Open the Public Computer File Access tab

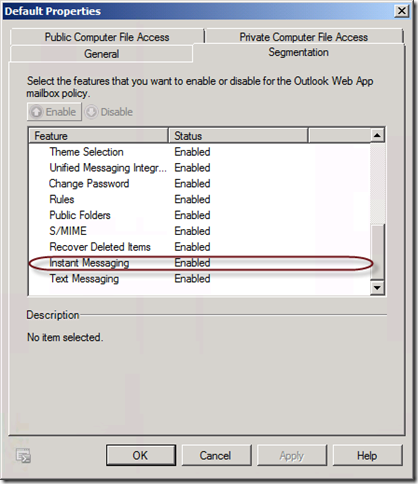tap(107, 37)
